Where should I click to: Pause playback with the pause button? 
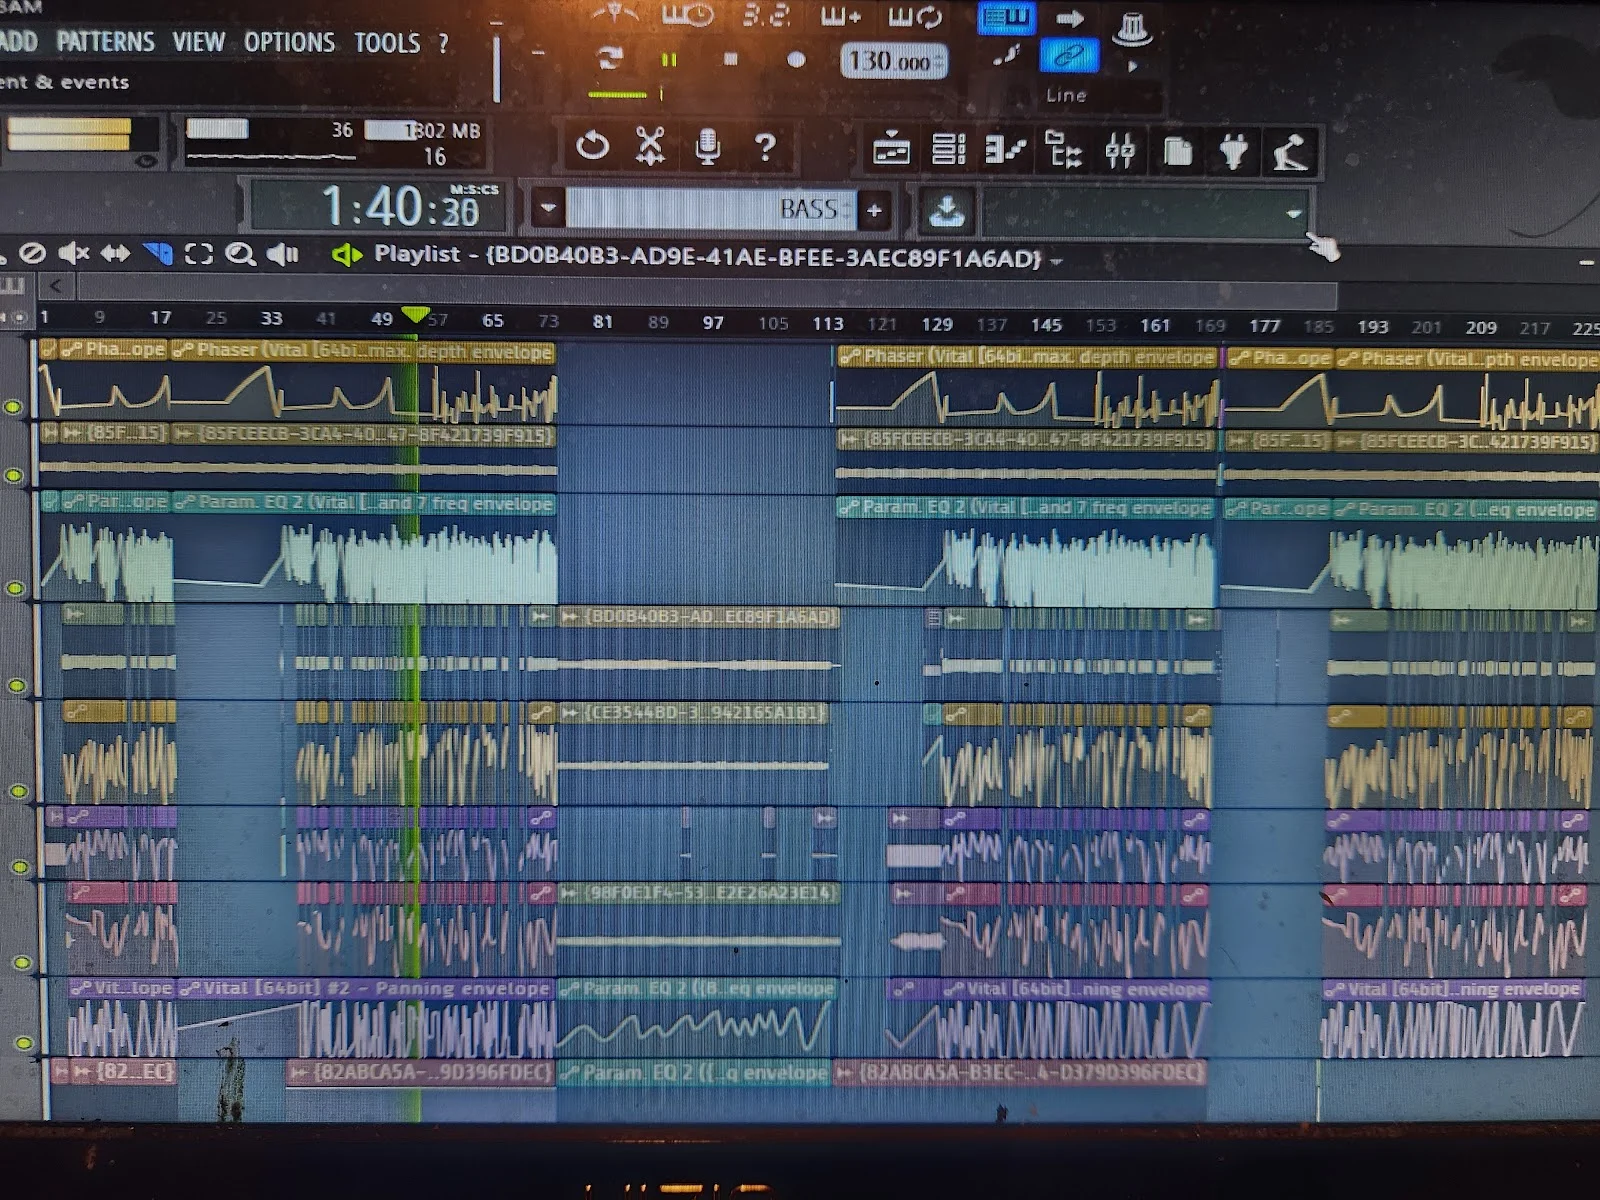[x=669, y=61]
